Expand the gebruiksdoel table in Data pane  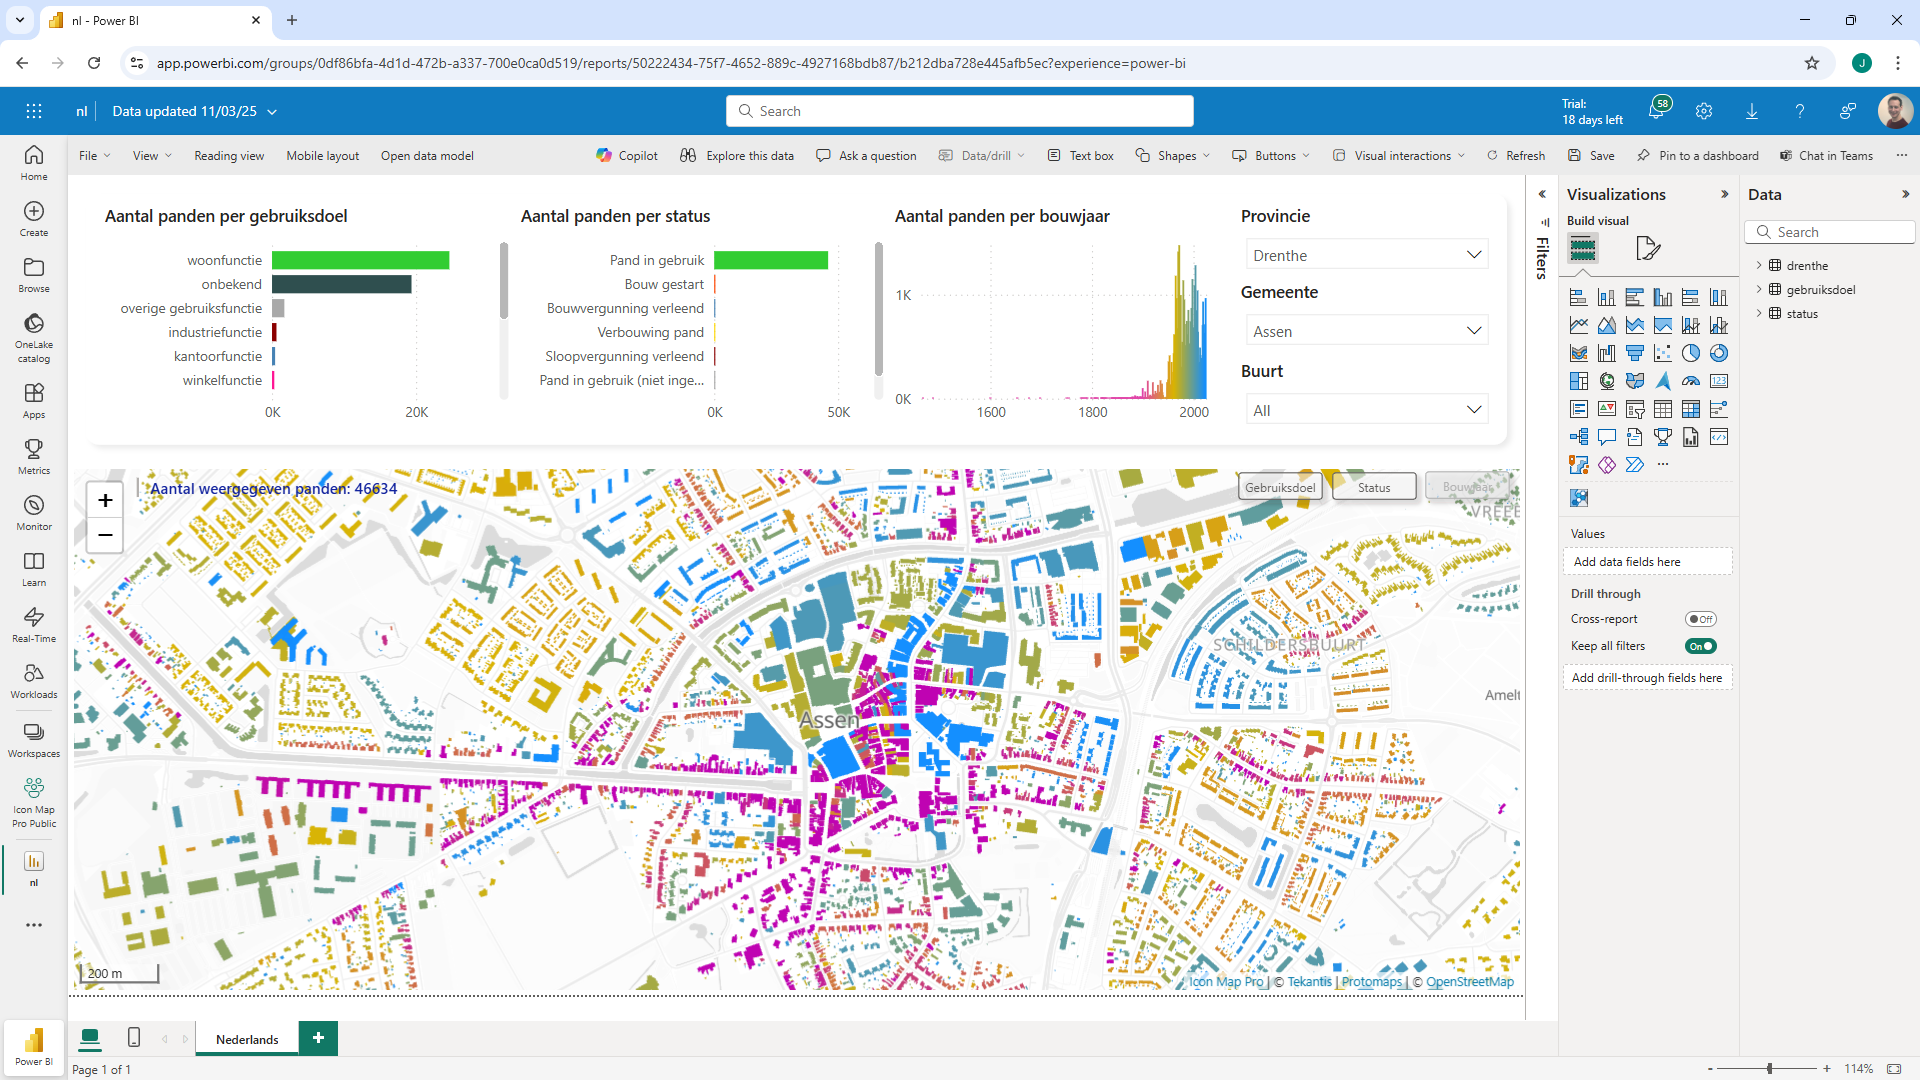coord(1759,290)
